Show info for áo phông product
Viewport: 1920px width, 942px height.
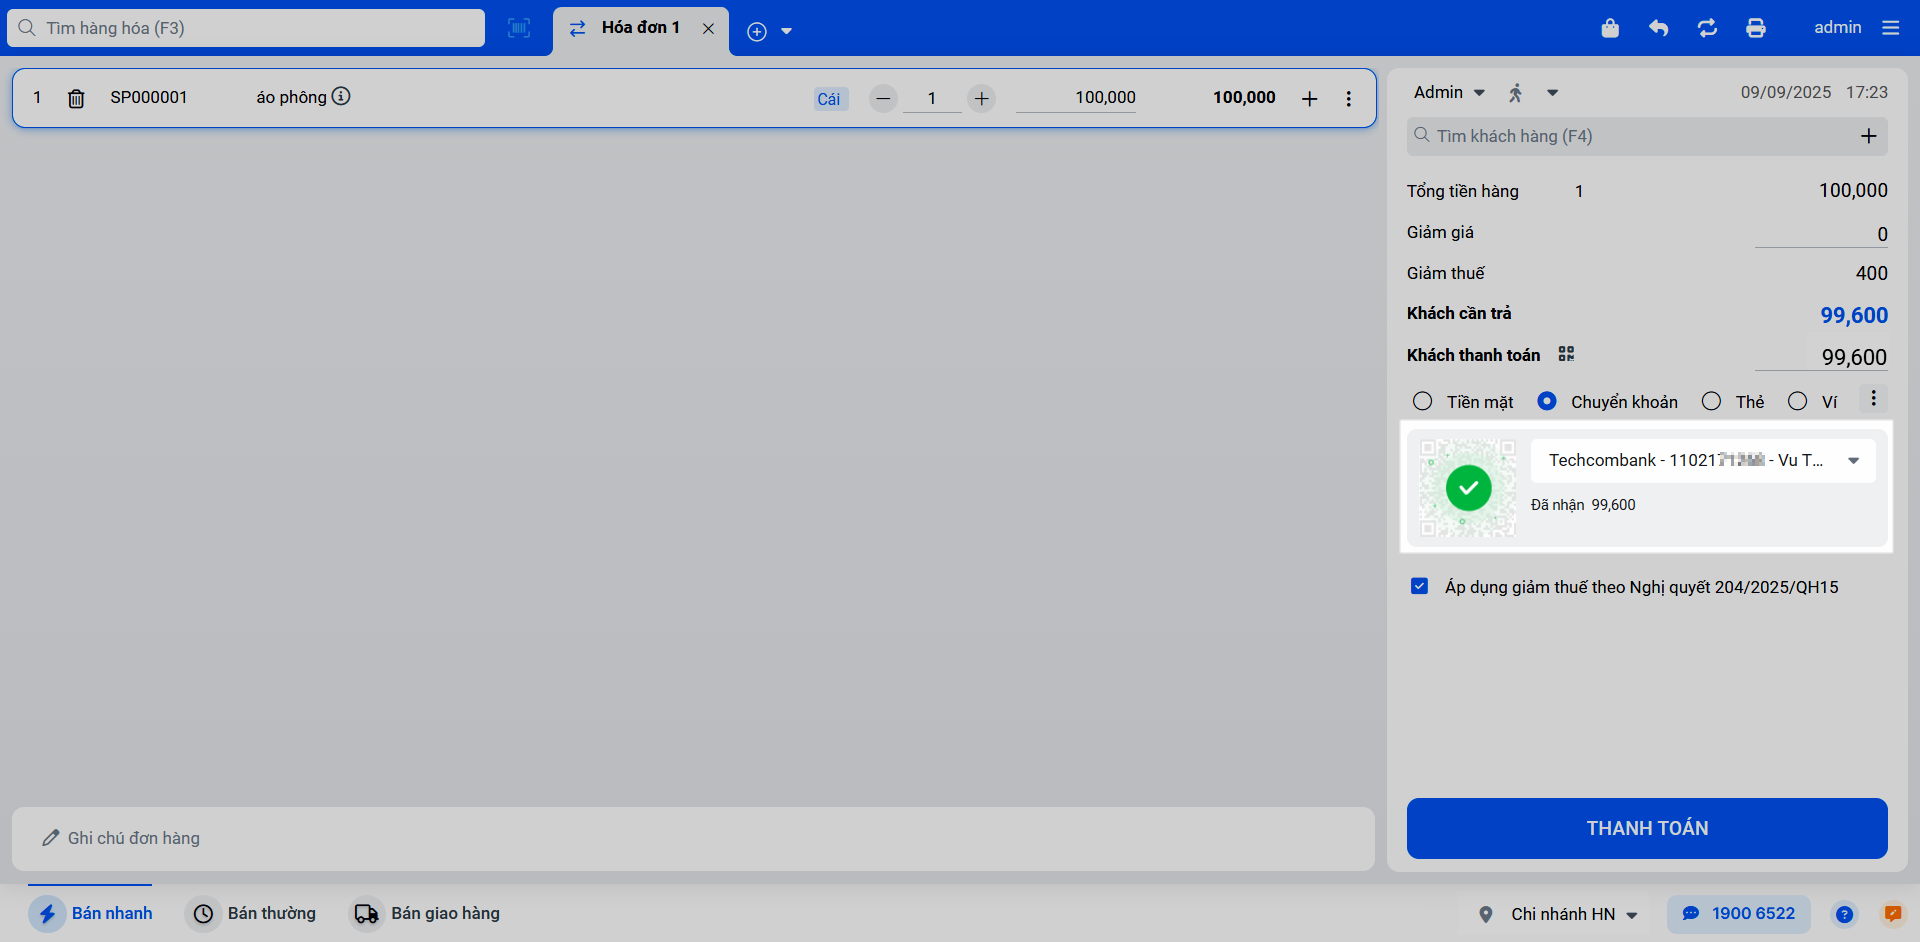tap(341, 96)
